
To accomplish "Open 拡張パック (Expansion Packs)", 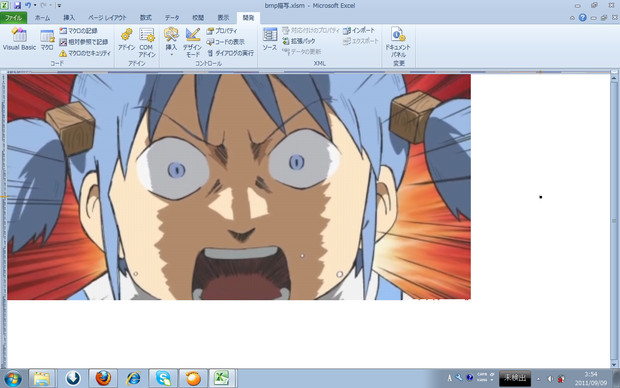I will pos(299,41).
